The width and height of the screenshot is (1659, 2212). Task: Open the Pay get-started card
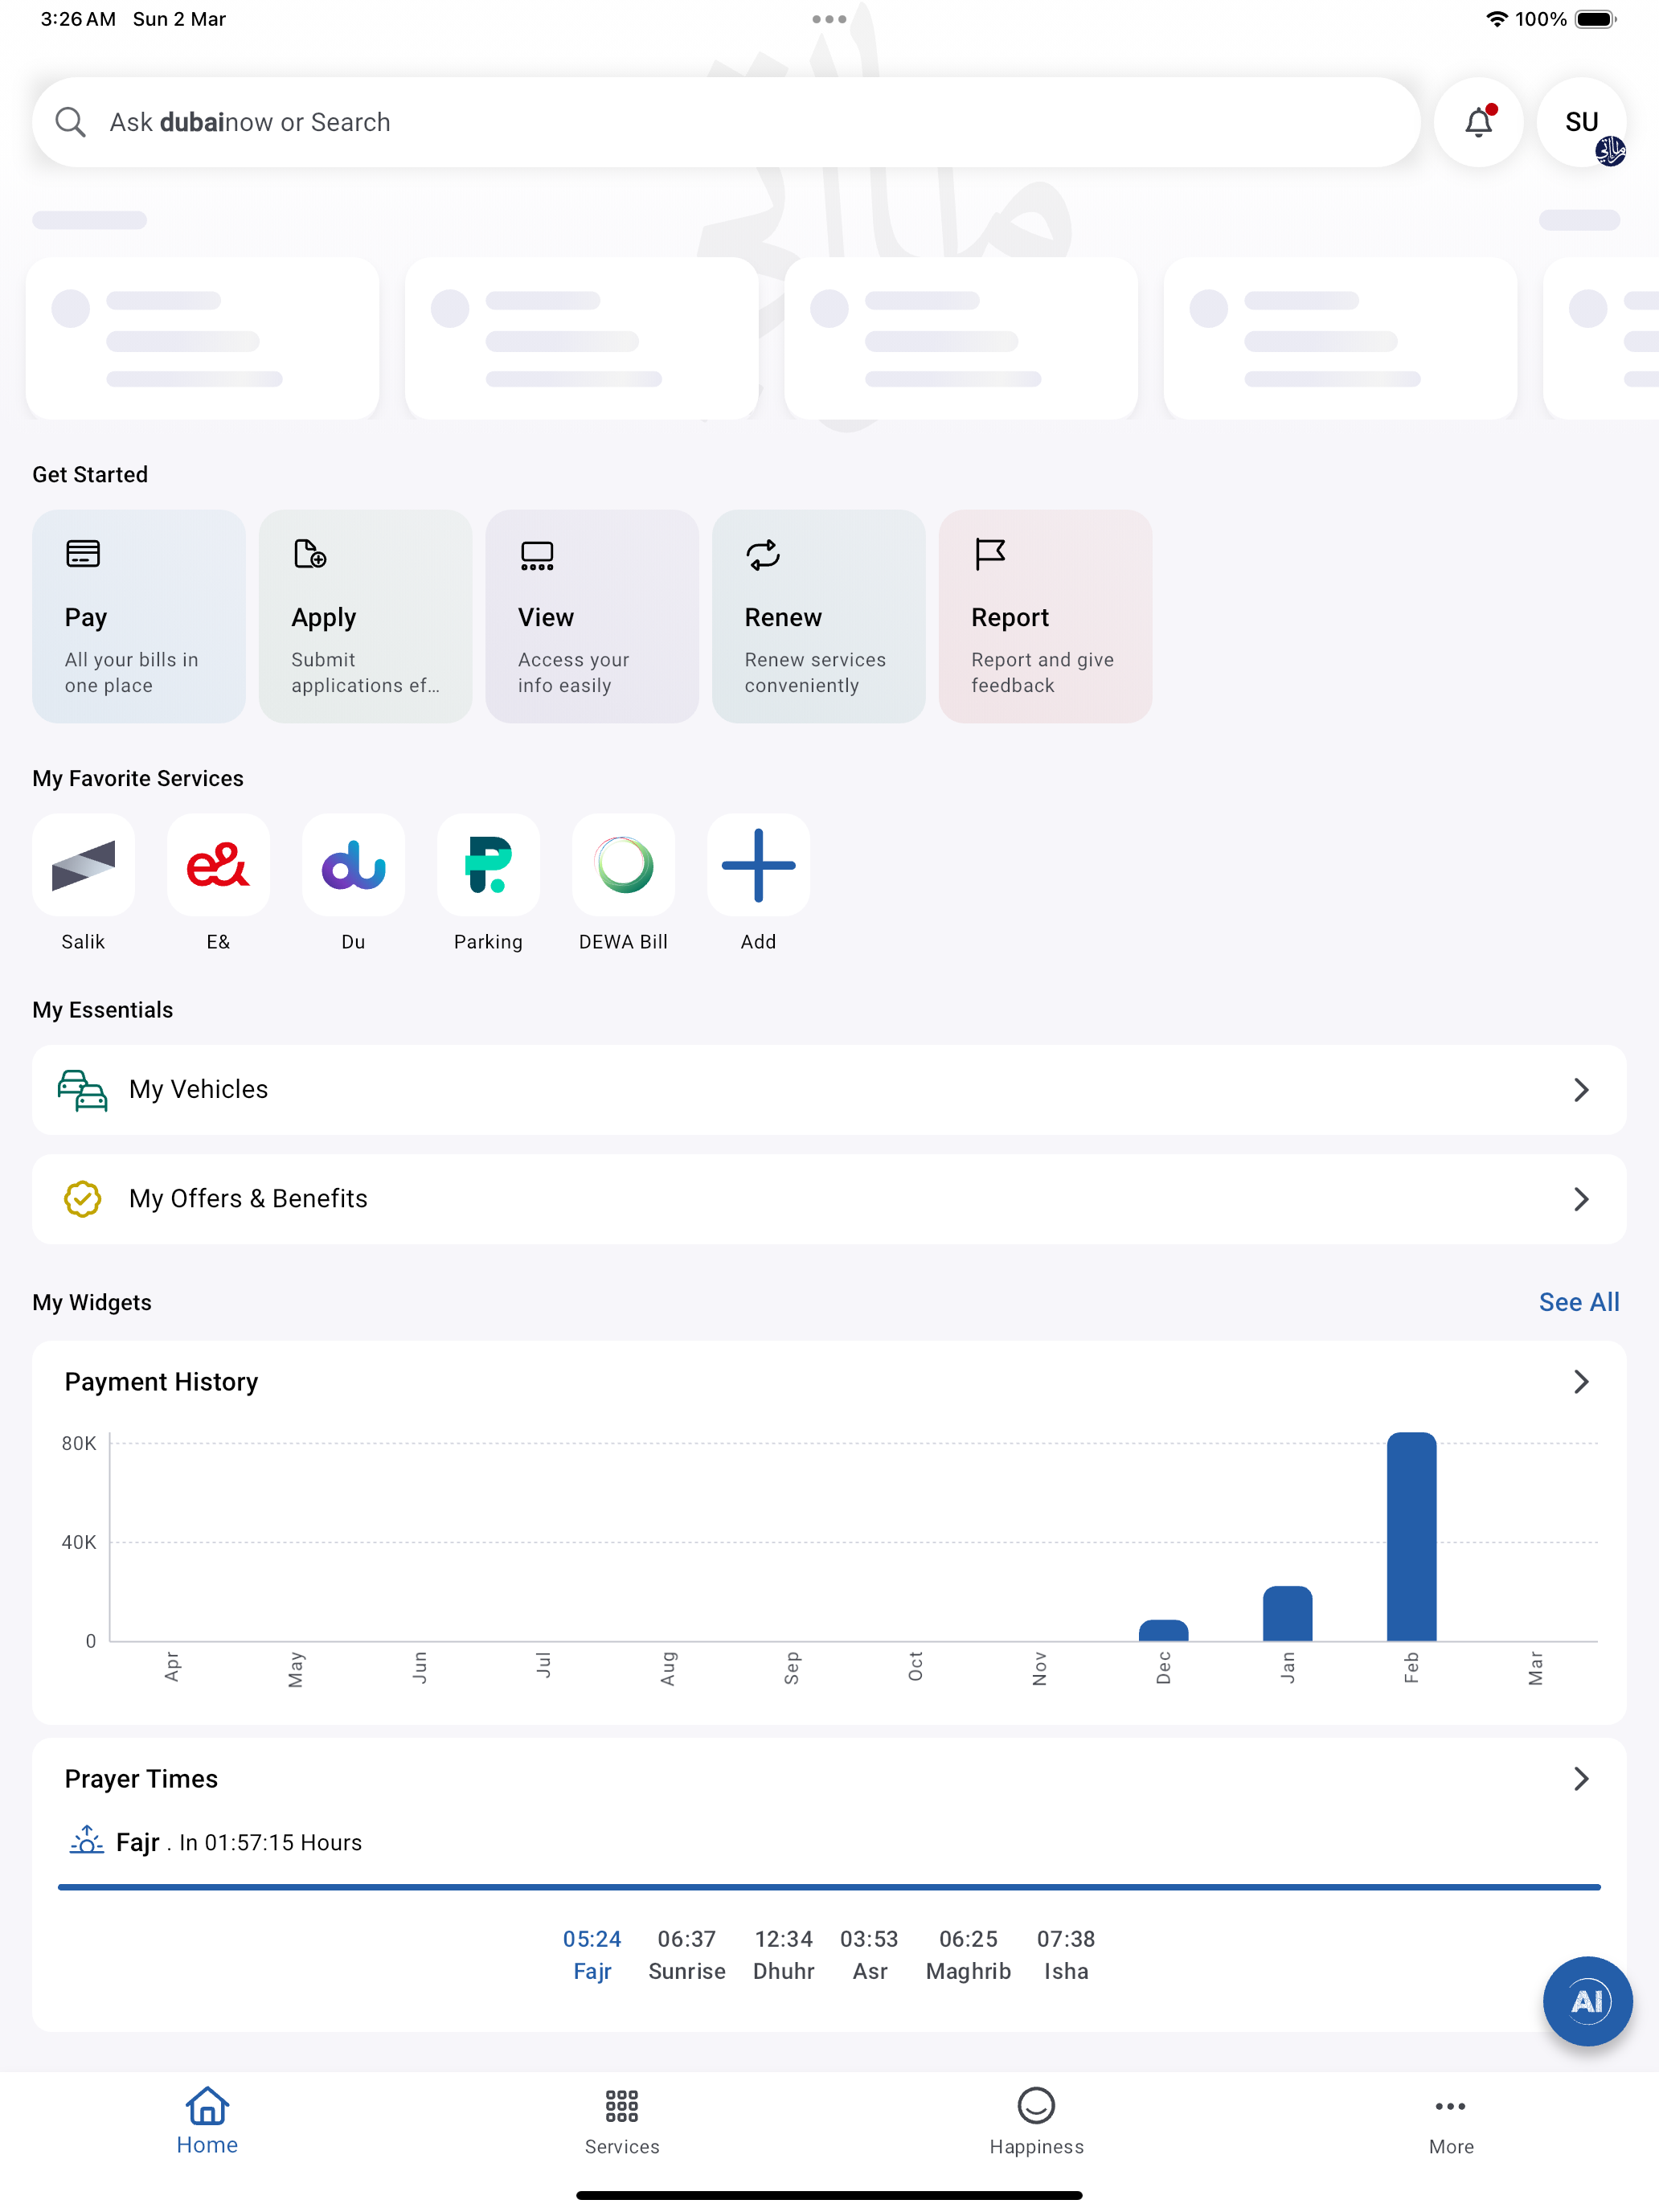[x=139, y=616]
